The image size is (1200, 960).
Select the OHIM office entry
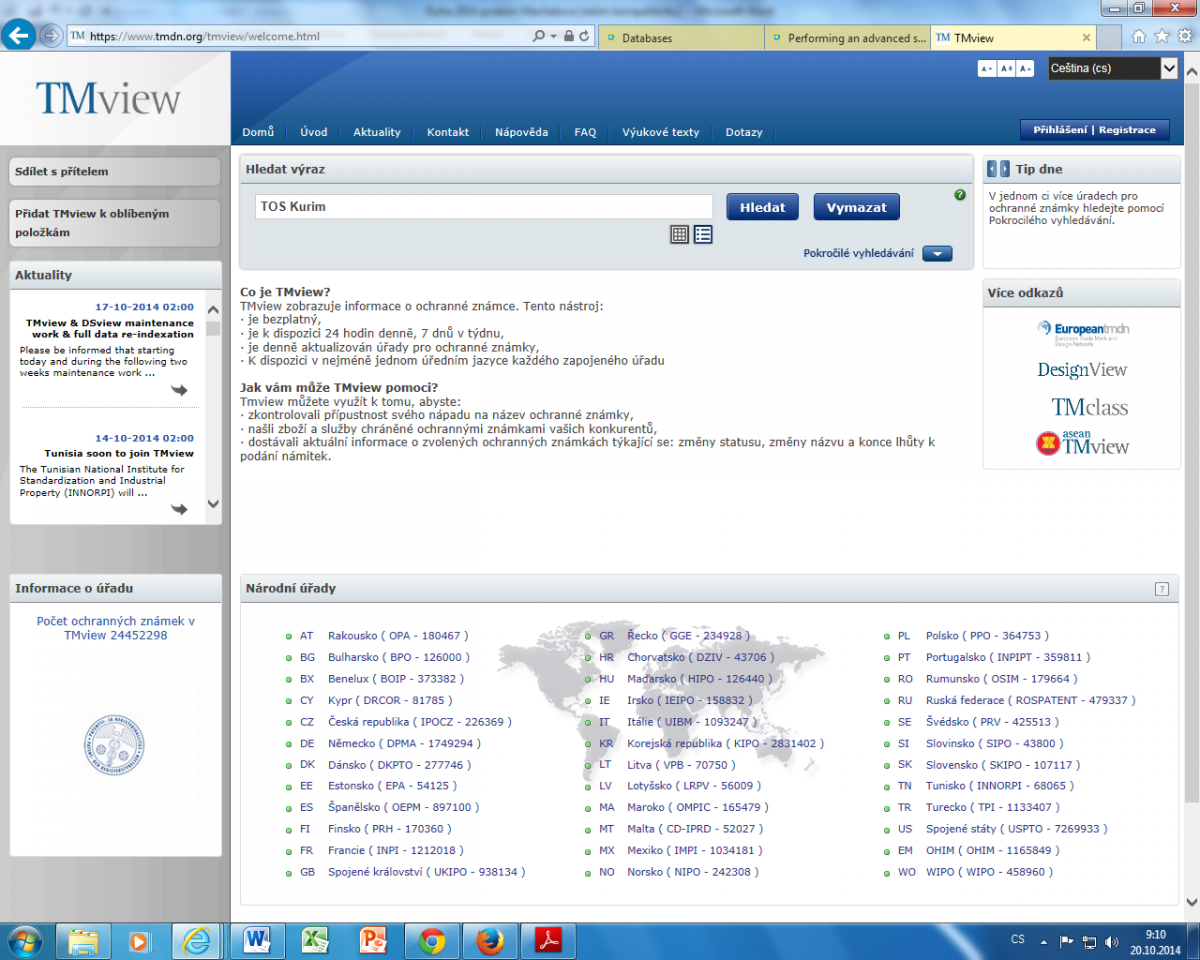point(968,850)
